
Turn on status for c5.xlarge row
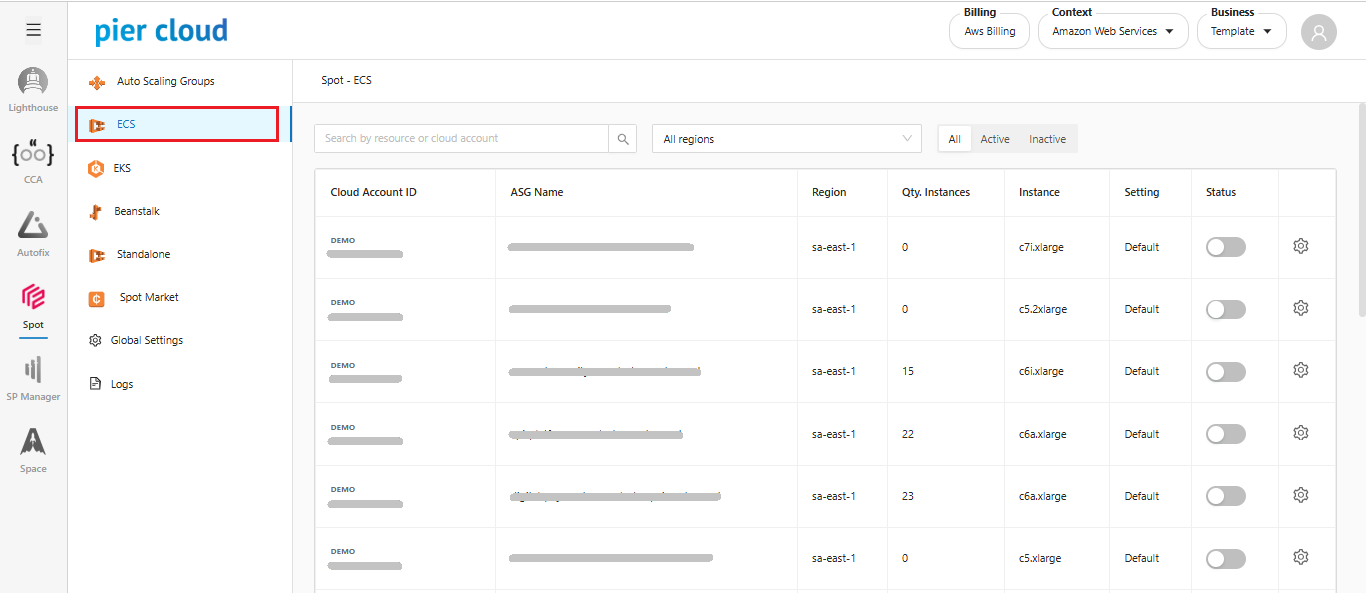click(x=1225, y=558)
